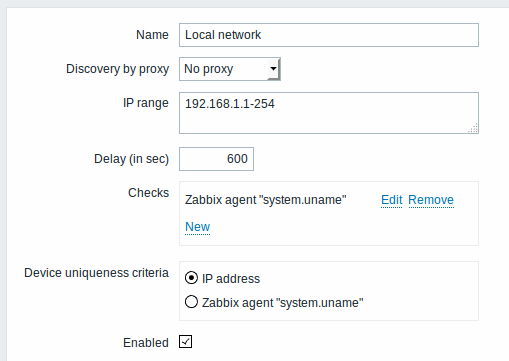Click the Device uniqueness criteria label
Screen dimensions: 509x361
pyautogui.click(x=96, y=273)
